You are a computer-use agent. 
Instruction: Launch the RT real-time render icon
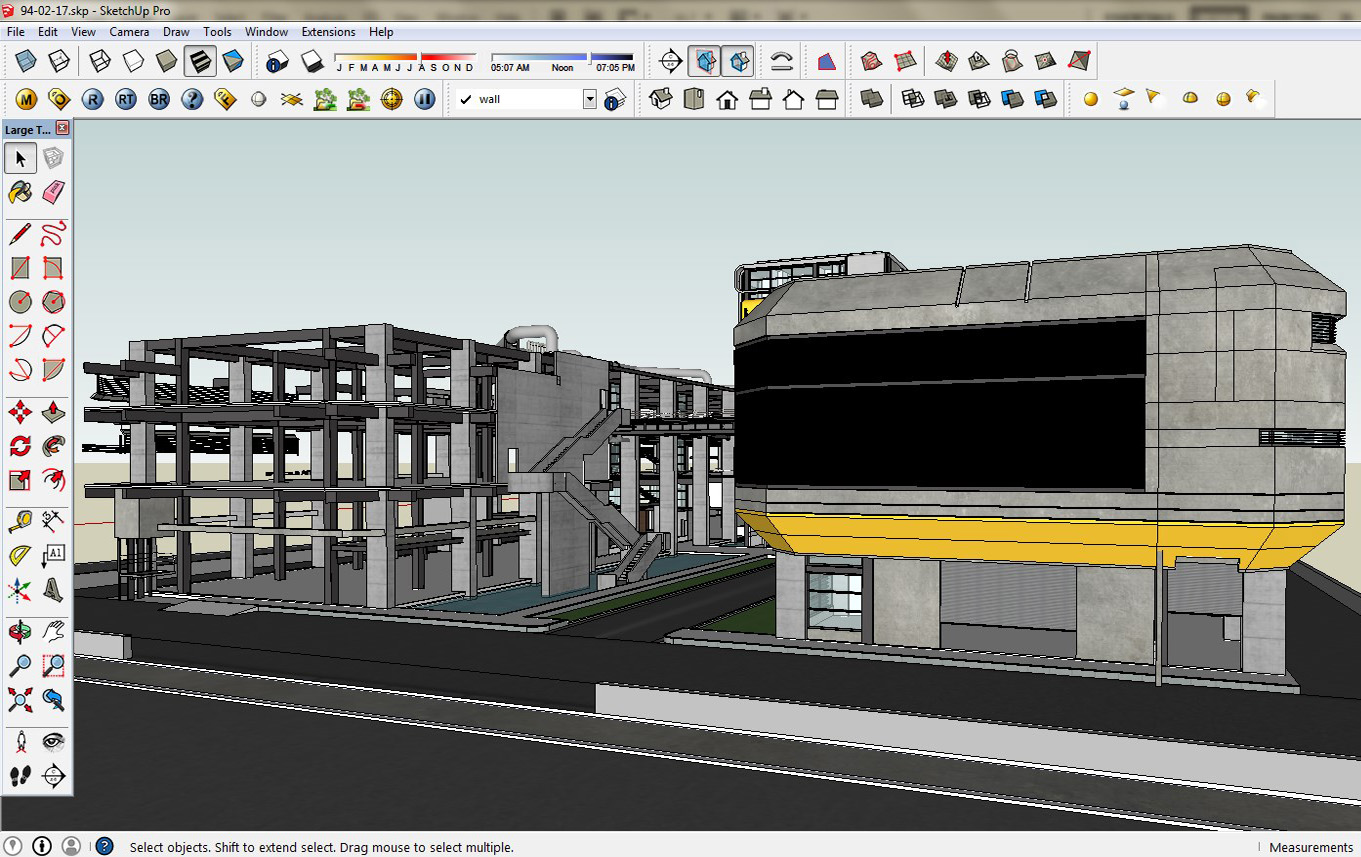(126, 99)
